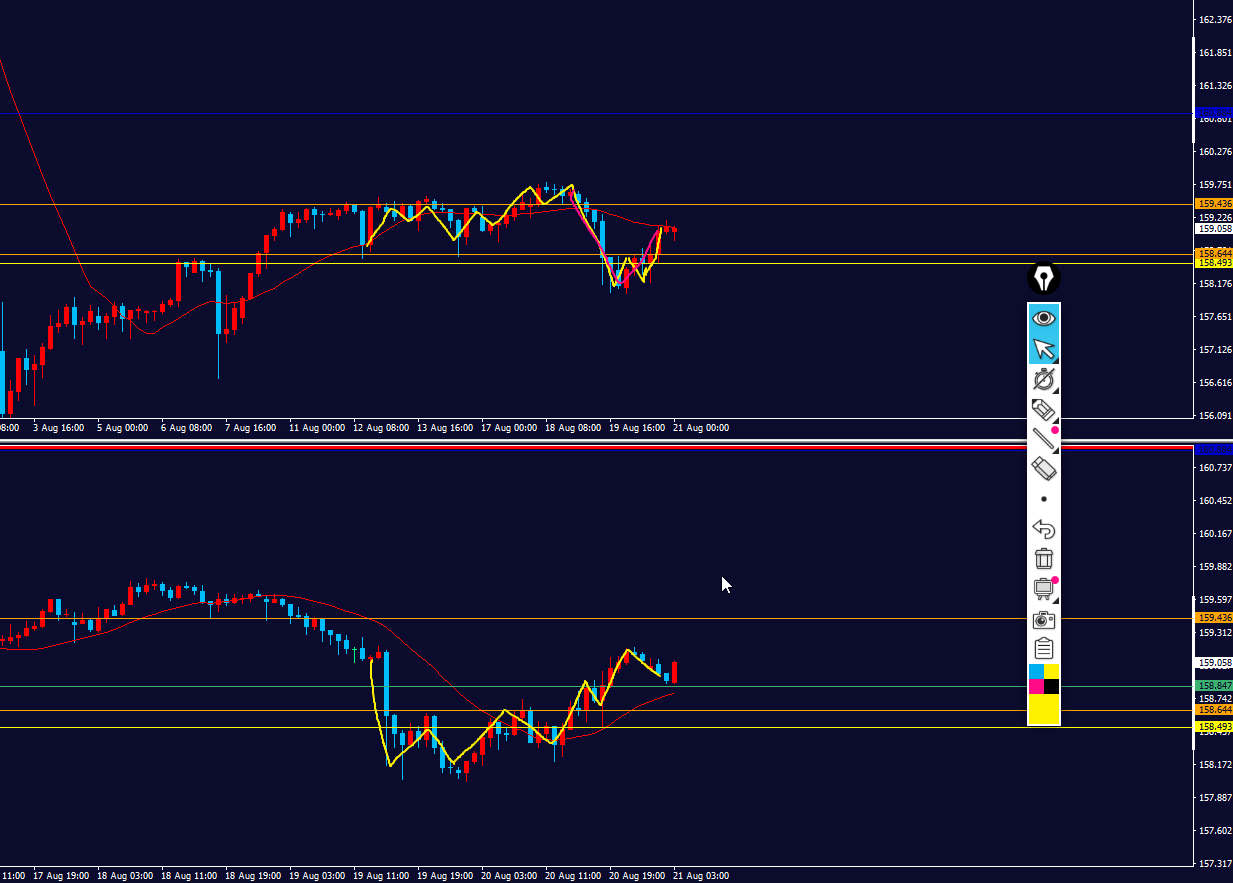Pick the magenta color swatch

click(x=1036, y=686)
